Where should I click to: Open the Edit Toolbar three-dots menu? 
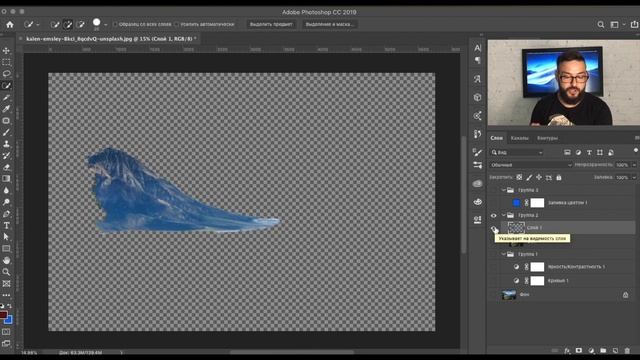pyautogui.click(x=6, y=295)
